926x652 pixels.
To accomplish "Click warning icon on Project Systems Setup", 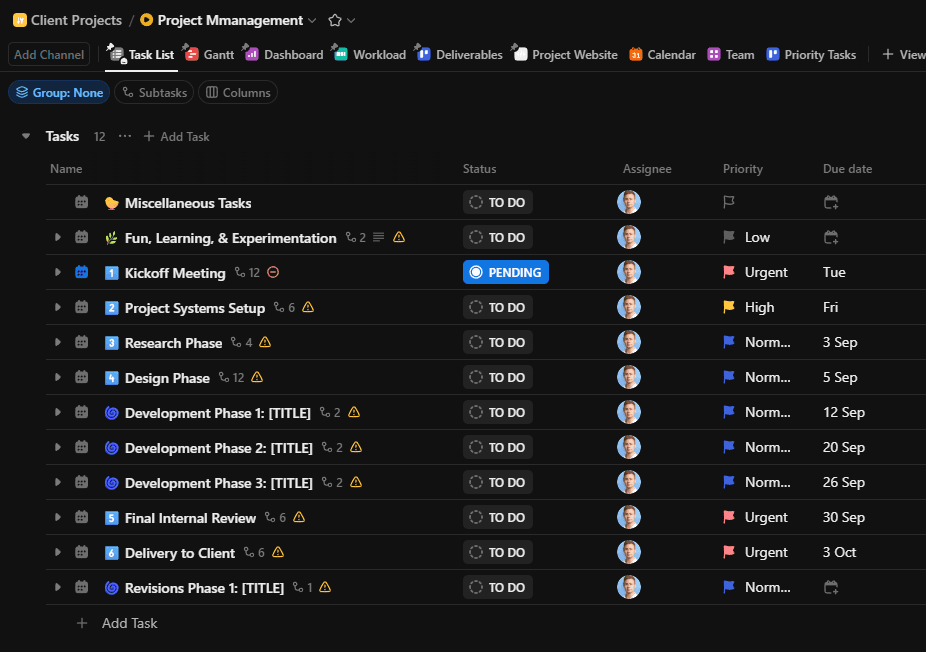I will pos(308,307).
